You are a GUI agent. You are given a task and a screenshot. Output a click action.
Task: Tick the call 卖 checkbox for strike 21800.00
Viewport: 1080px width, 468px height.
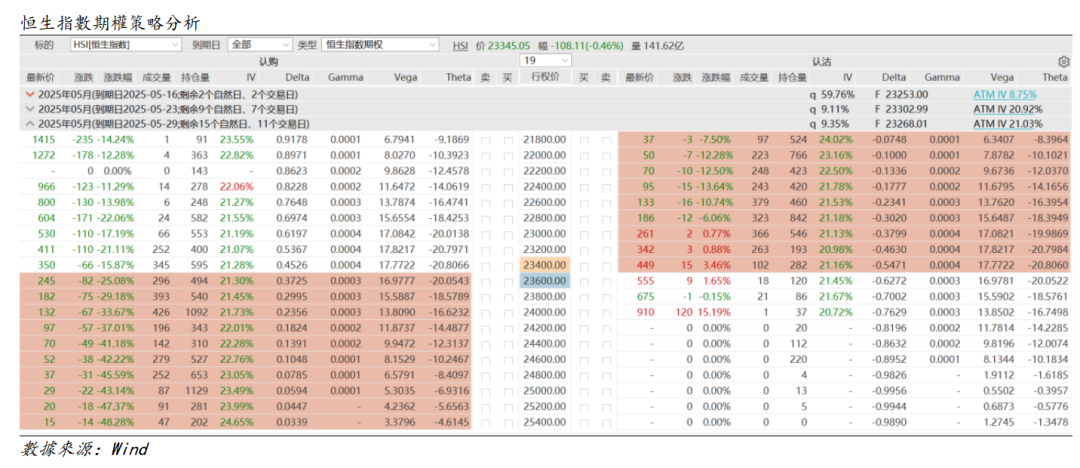click(x=485, y=140)
